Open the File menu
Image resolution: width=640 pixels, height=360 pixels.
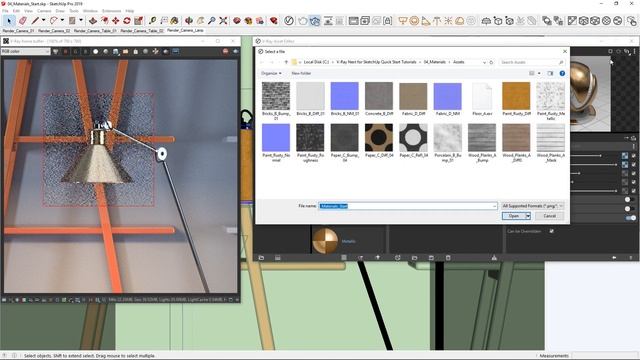[x=5, y=11]
